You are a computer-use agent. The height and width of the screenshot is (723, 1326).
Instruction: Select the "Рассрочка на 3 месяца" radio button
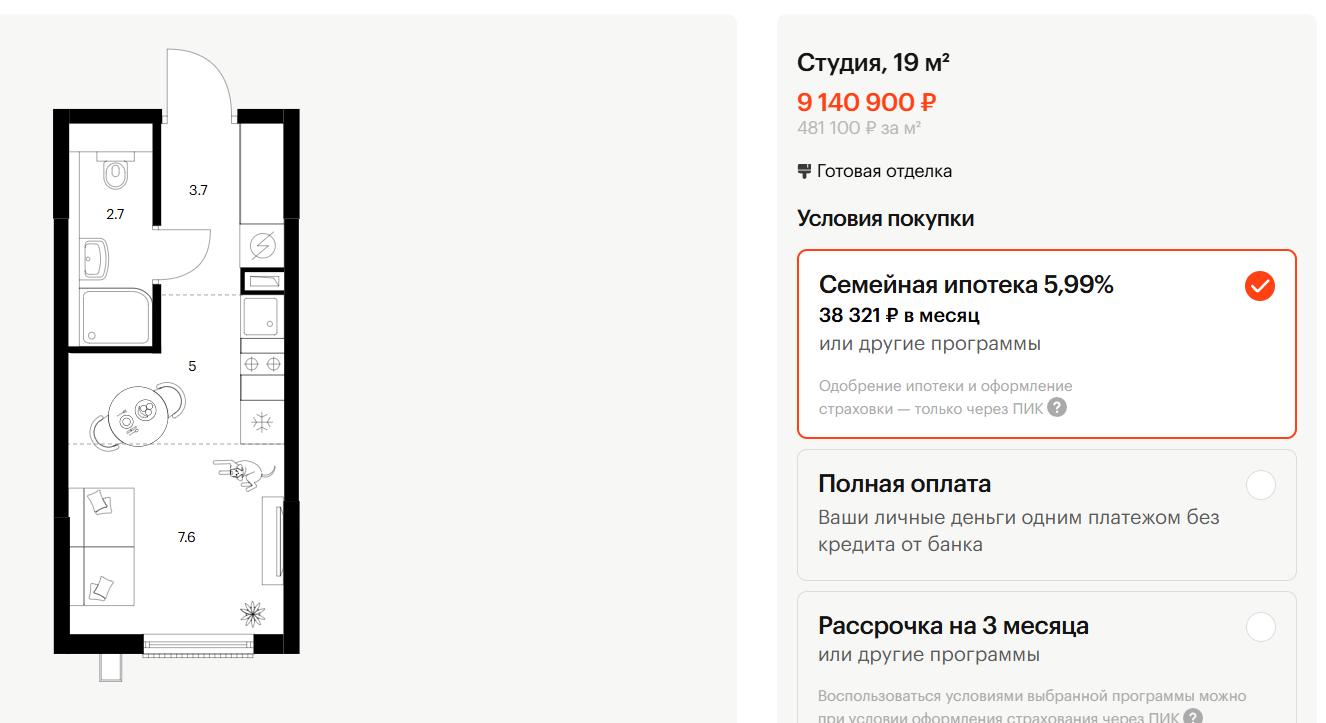tap(1261, 627)
